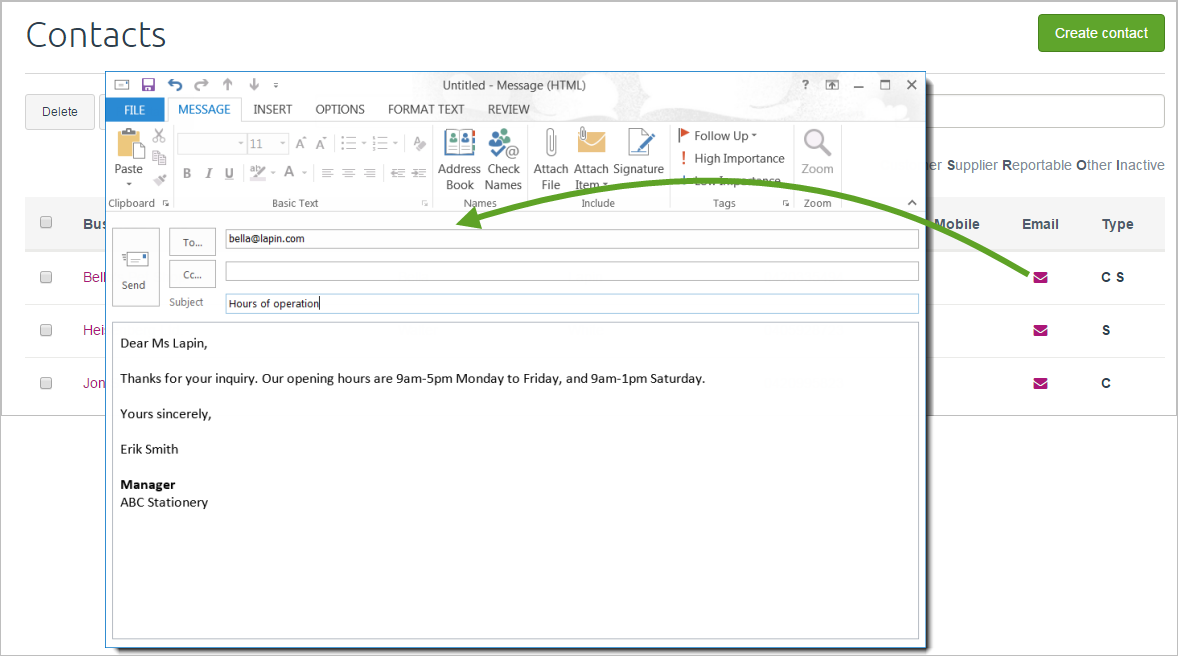This screenshot has height=656, width=1178.
Task: Tick the checkbox for the Jon contact row
Action: pyautogui.click(x=46, y=383)
